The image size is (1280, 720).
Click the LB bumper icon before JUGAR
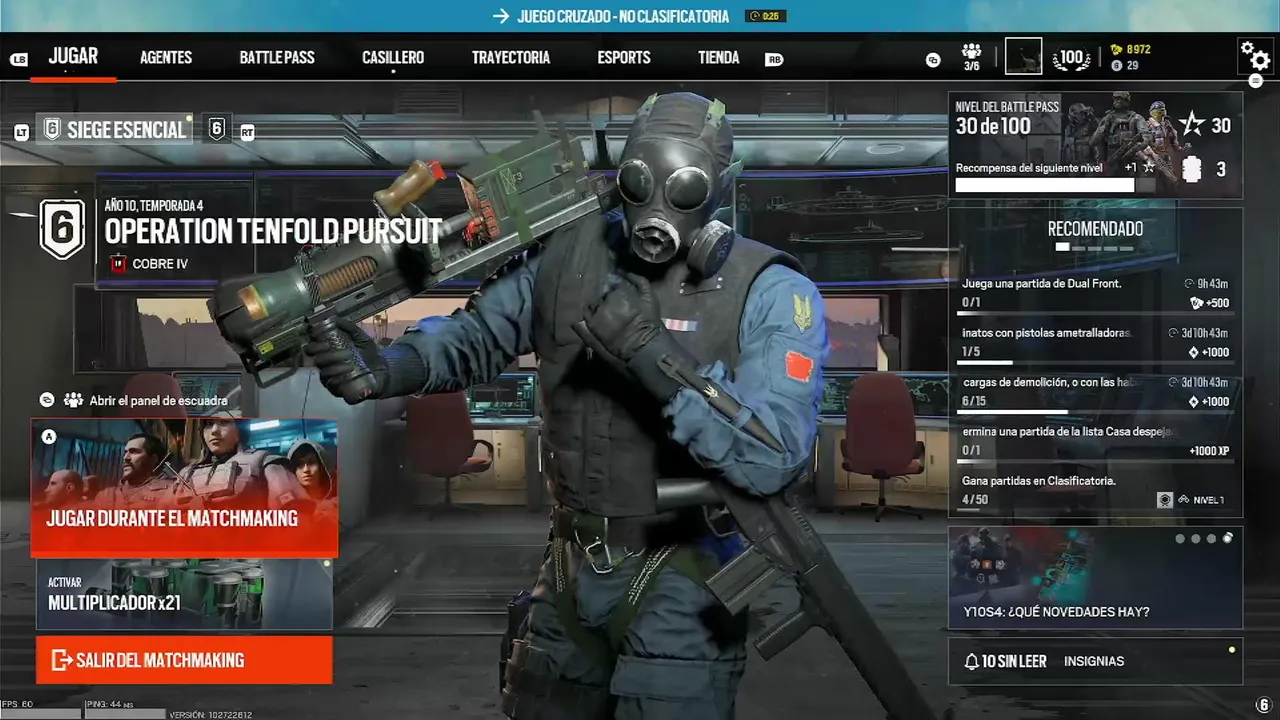(19, 59)
